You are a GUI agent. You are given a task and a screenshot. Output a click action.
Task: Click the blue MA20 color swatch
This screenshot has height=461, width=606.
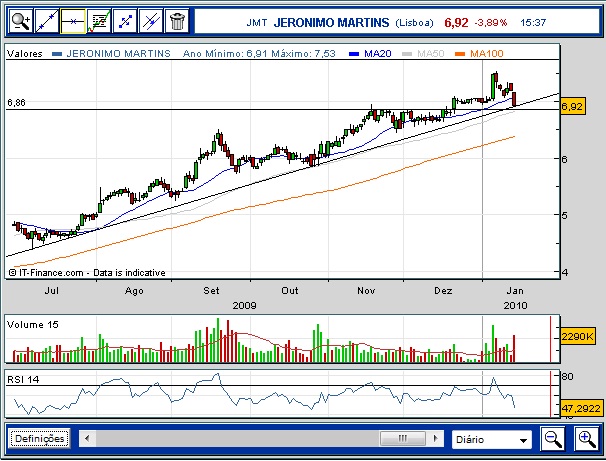354,54
